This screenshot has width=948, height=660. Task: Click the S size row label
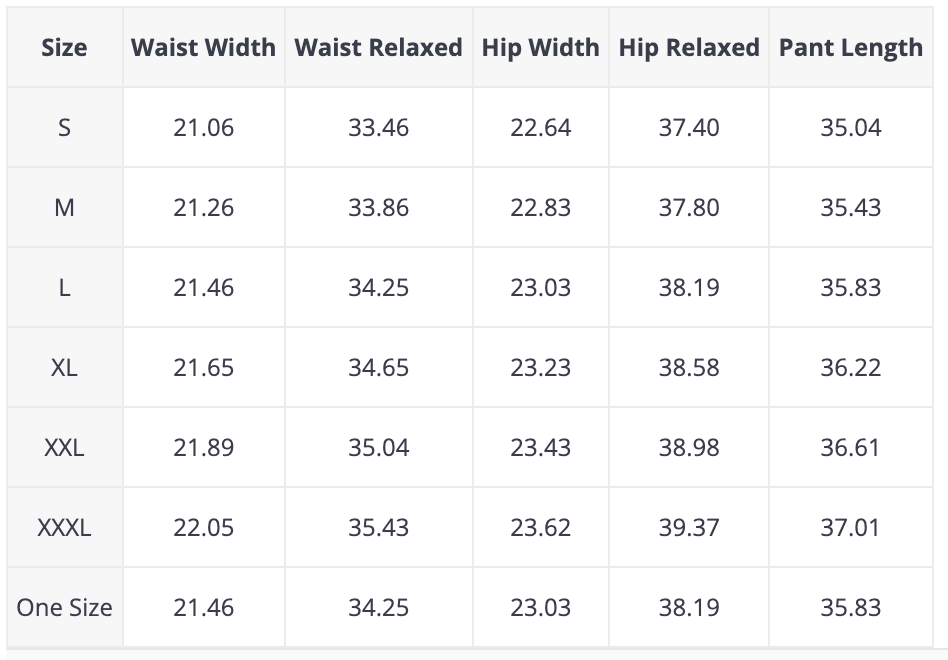(x=64, y=128)
